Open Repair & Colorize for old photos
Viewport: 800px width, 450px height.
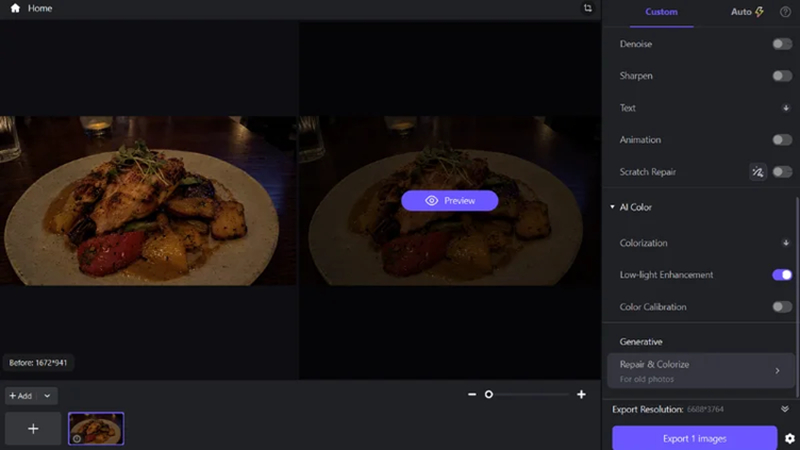point(701,371)
